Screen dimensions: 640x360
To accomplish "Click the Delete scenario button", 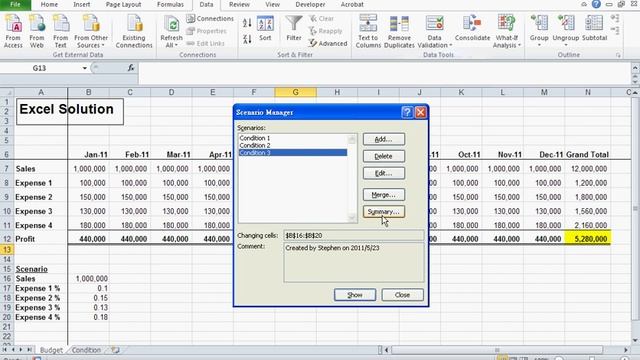I will (x=384, y=156).
